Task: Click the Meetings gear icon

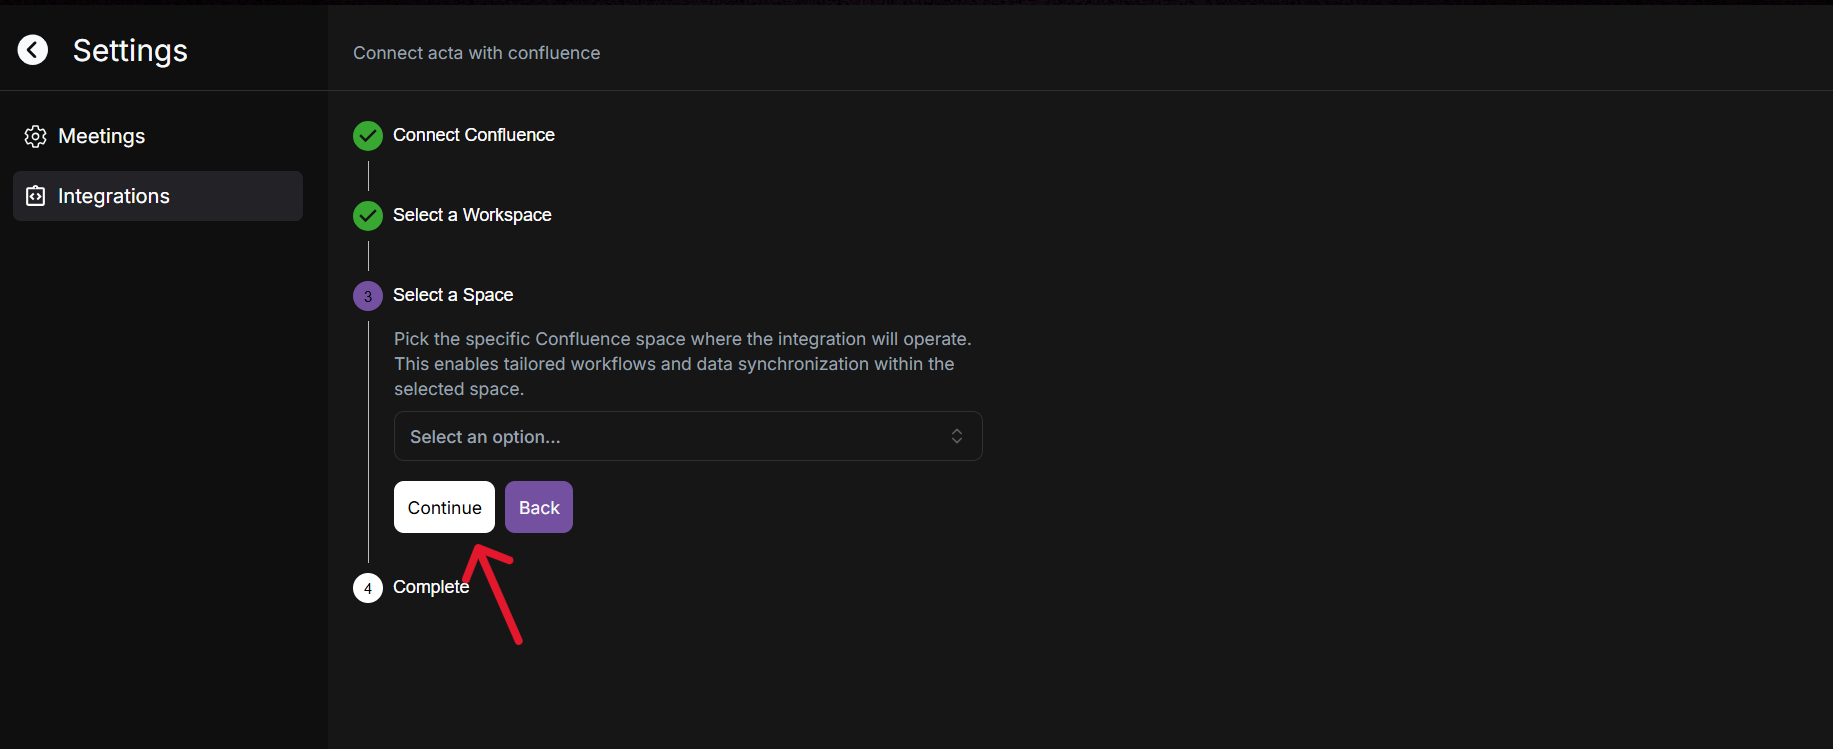Action: coord(36,136)
